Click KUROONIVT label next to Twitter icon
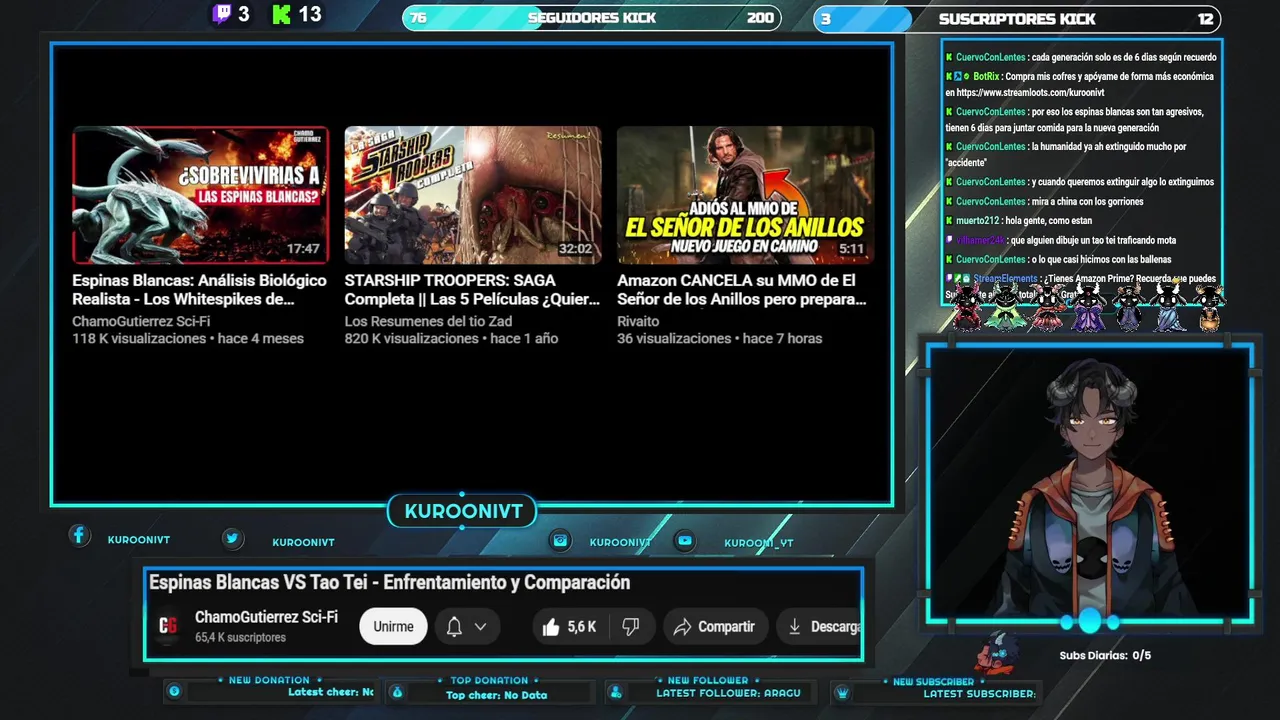1280x720 pixels. point(303,542)
